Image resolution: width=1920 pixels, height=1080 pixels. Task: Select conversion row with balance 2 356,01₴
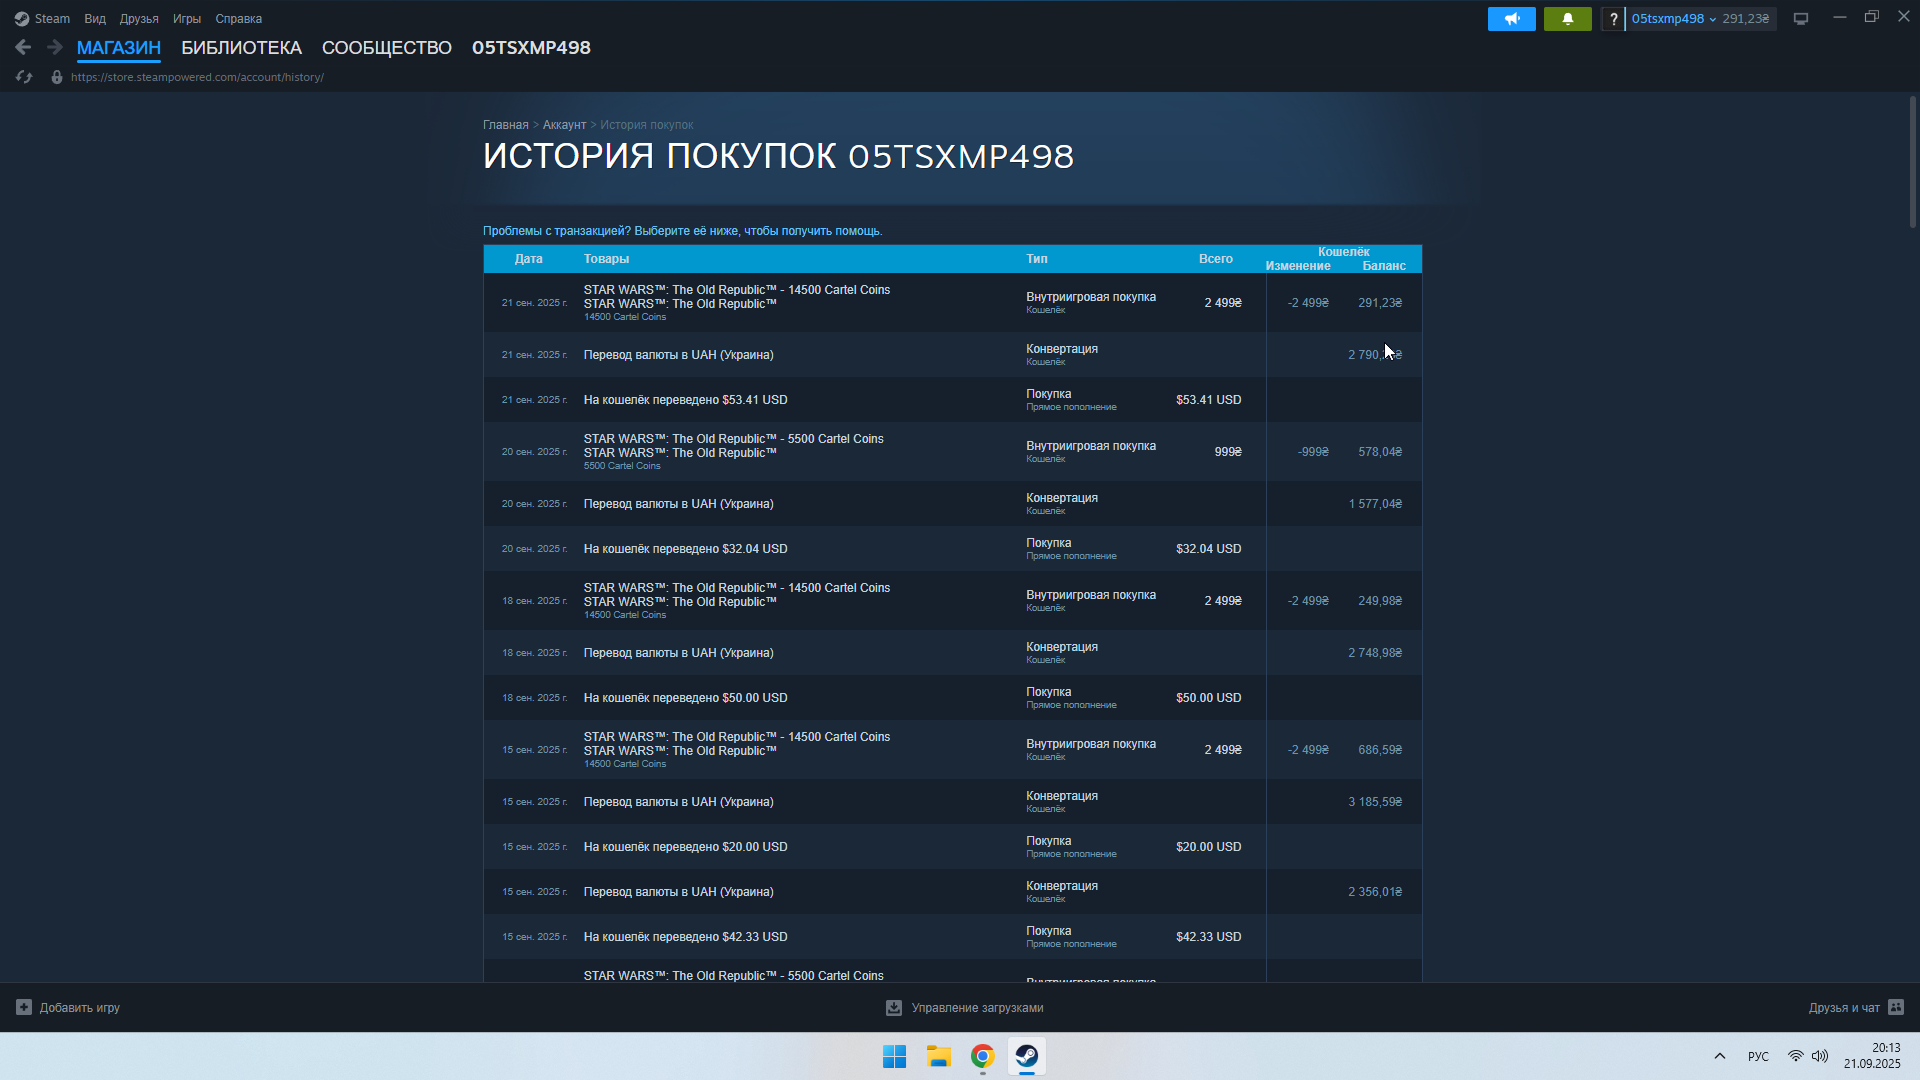coord(952,892)
